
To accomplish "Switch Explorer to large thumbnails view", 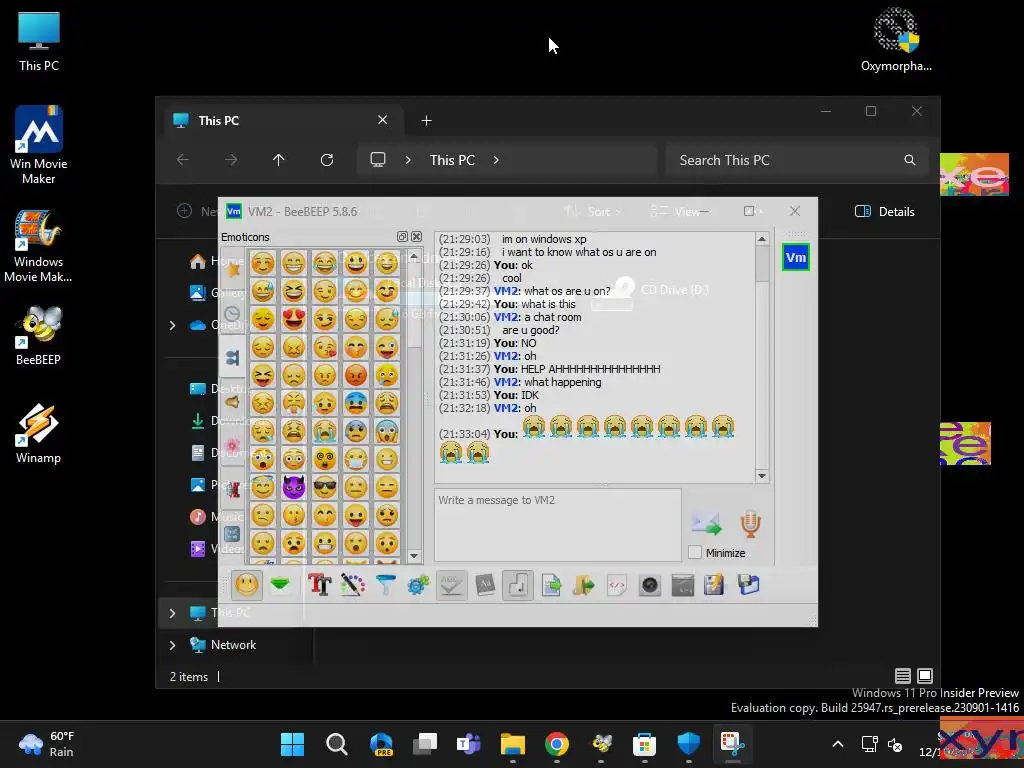I will tap(925, 676).
